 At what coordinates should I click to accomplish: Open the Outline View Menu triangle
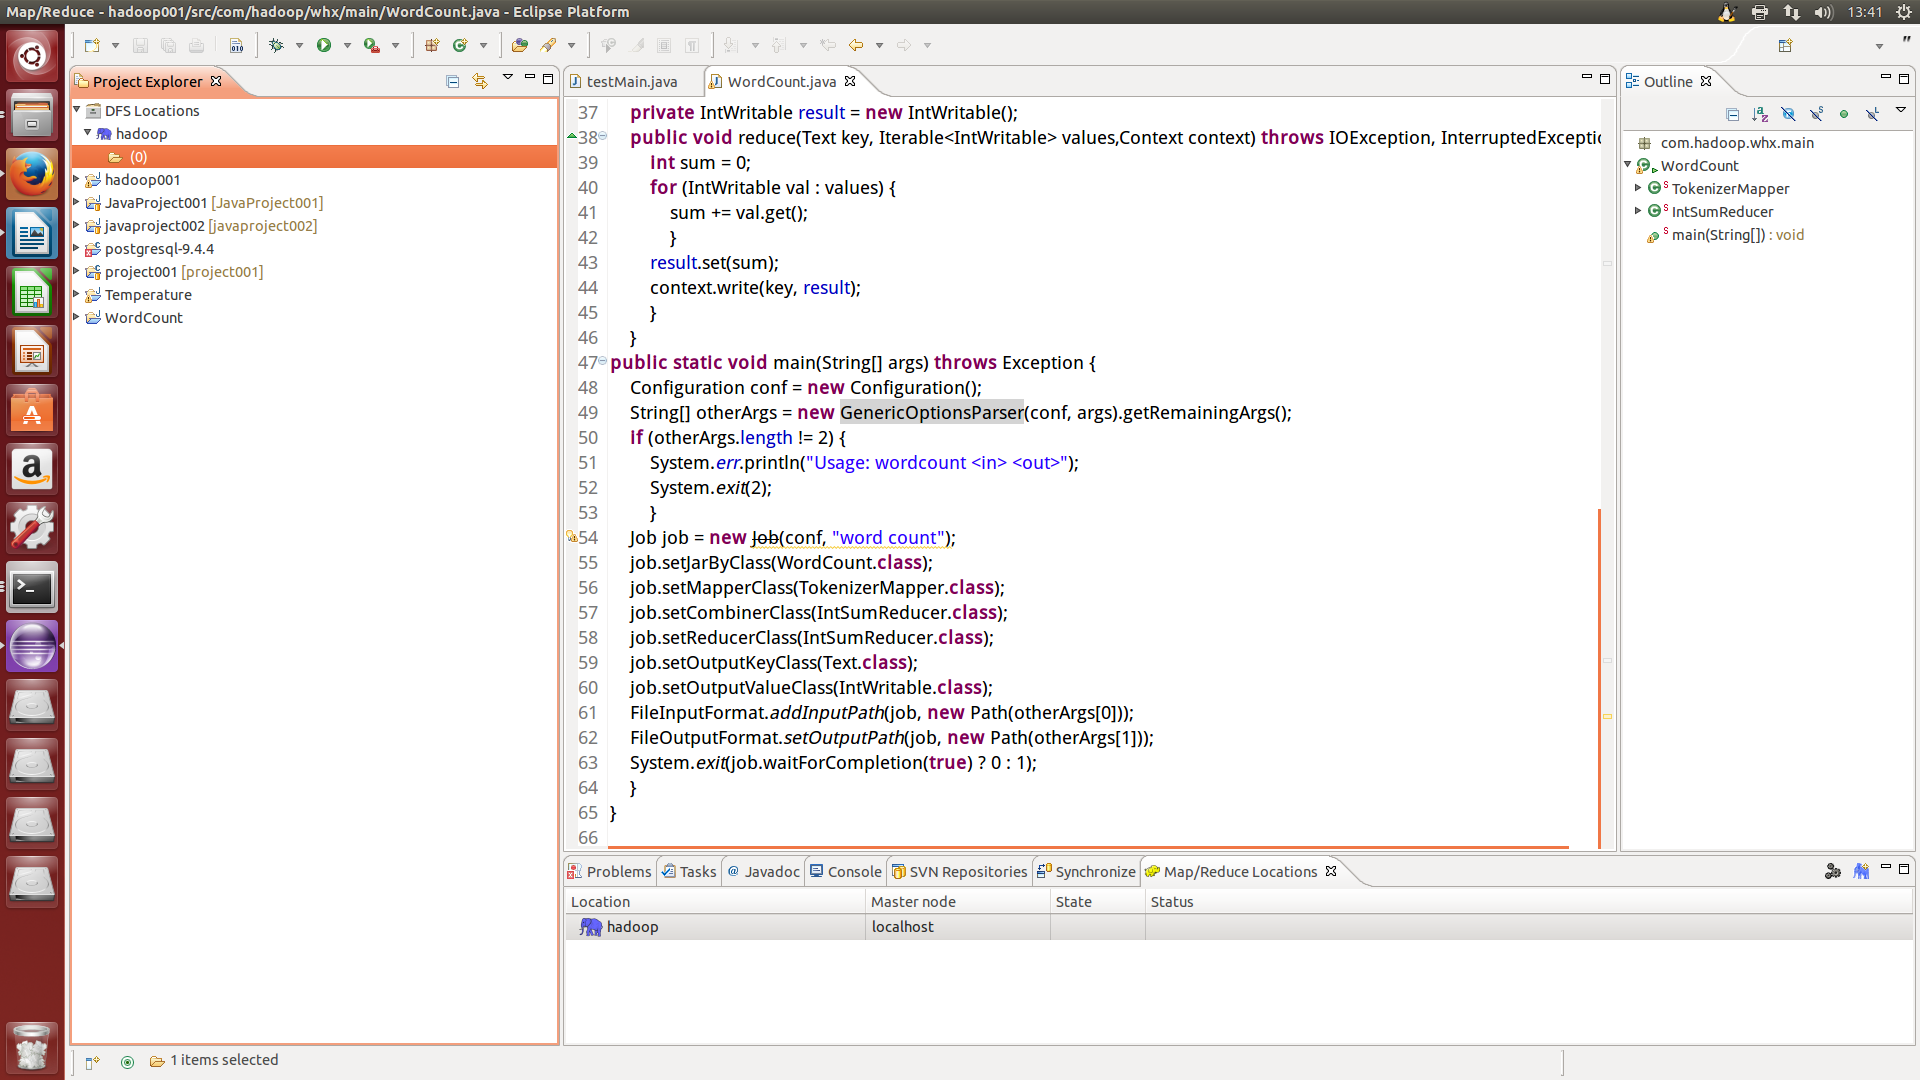click(1900, 111)
